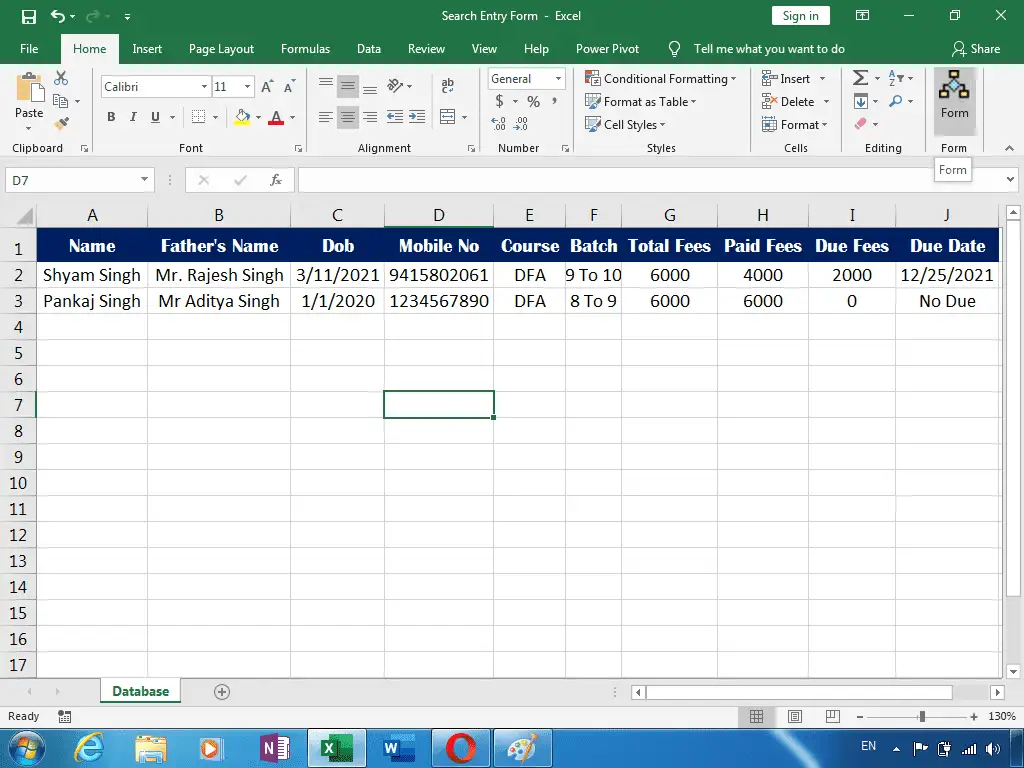1024x768 pixels.
Task: Click the Decrease Font Size icon
Action: pos(289,86)
